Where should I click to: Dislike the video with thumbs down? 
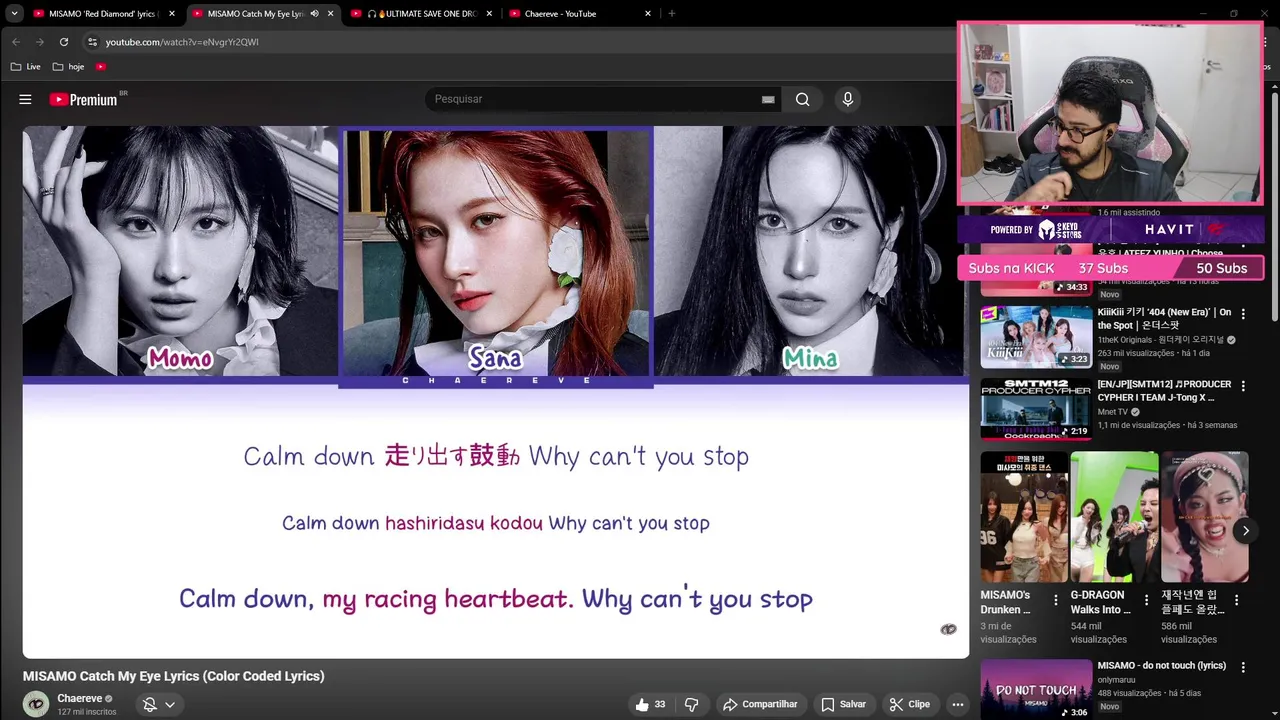click(x=691, y=704)
